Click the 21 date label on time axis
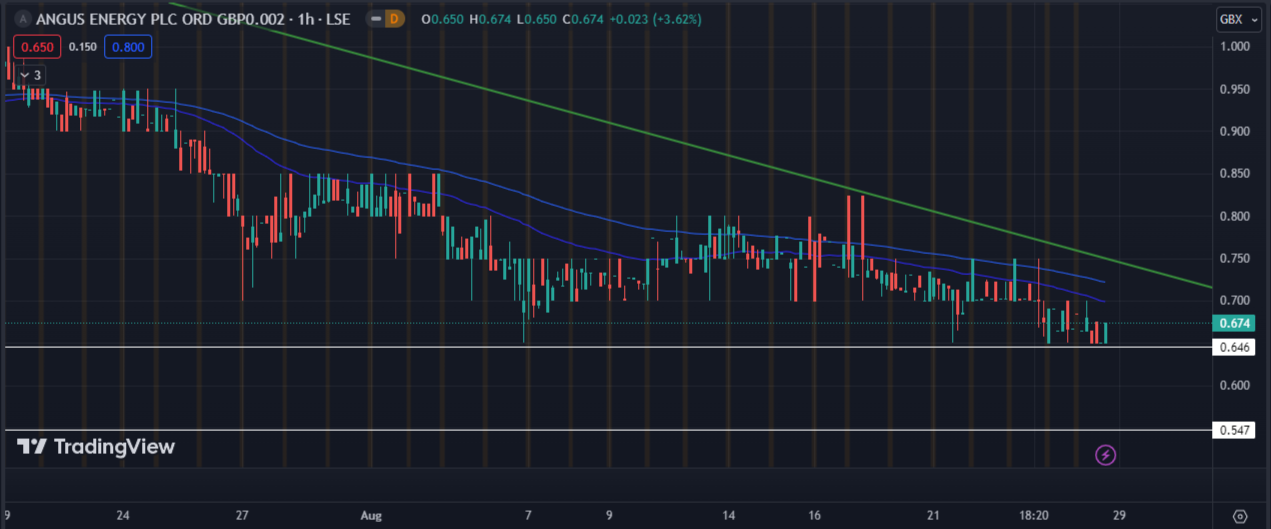Image resolution: width=1271 pixels, height=529 pixels. [934, 516]
